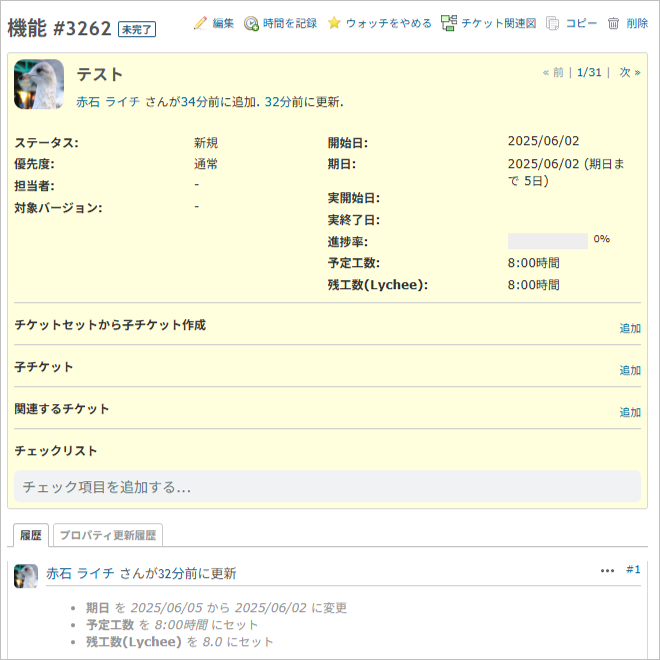Click the large seagull avatar image
Image resolution: width=660 pixels, height=660 pixels.
(39, 84)
